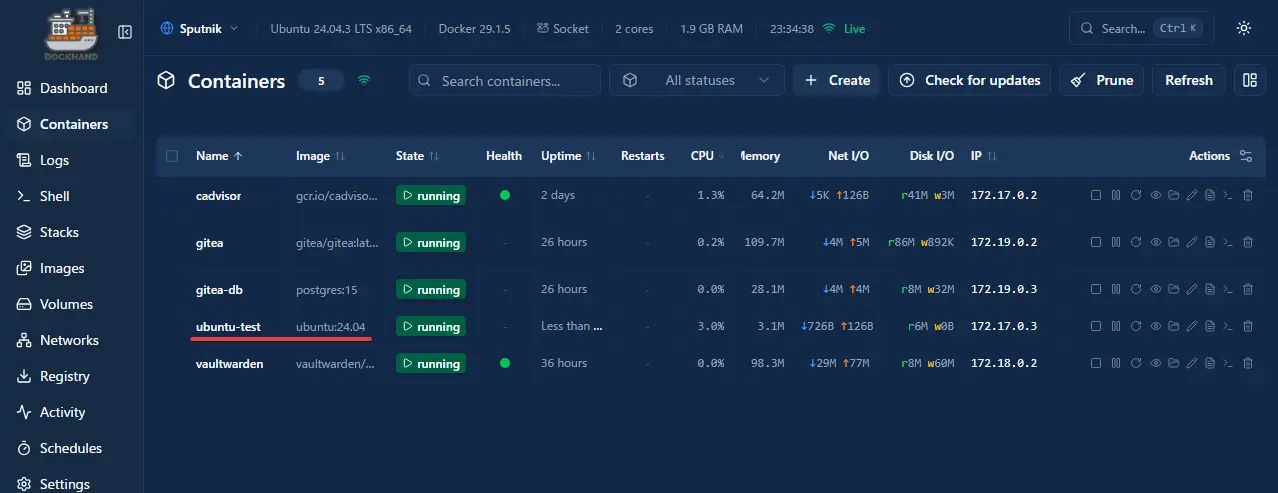Toggle light/dark theme sun icon
This screenshot has height=493, width=1278.
1243,28
